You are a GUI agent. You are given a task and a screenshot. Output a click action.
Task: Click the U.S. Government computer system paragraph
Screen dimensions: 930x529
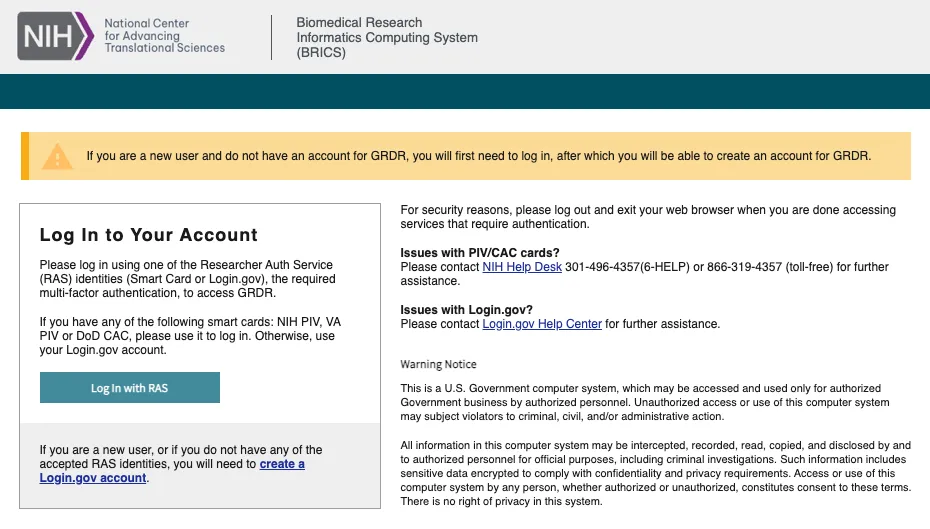[644, 402]
